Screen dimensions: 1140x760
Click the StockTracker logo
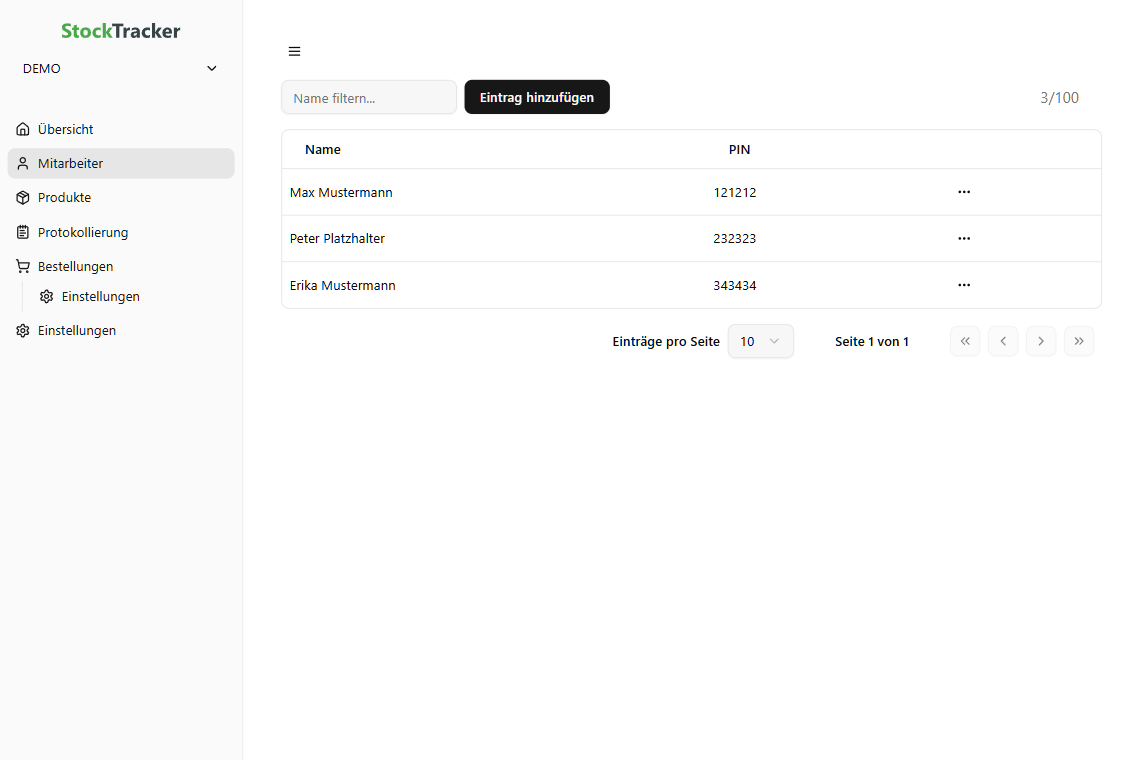click(x=121, y=31)
